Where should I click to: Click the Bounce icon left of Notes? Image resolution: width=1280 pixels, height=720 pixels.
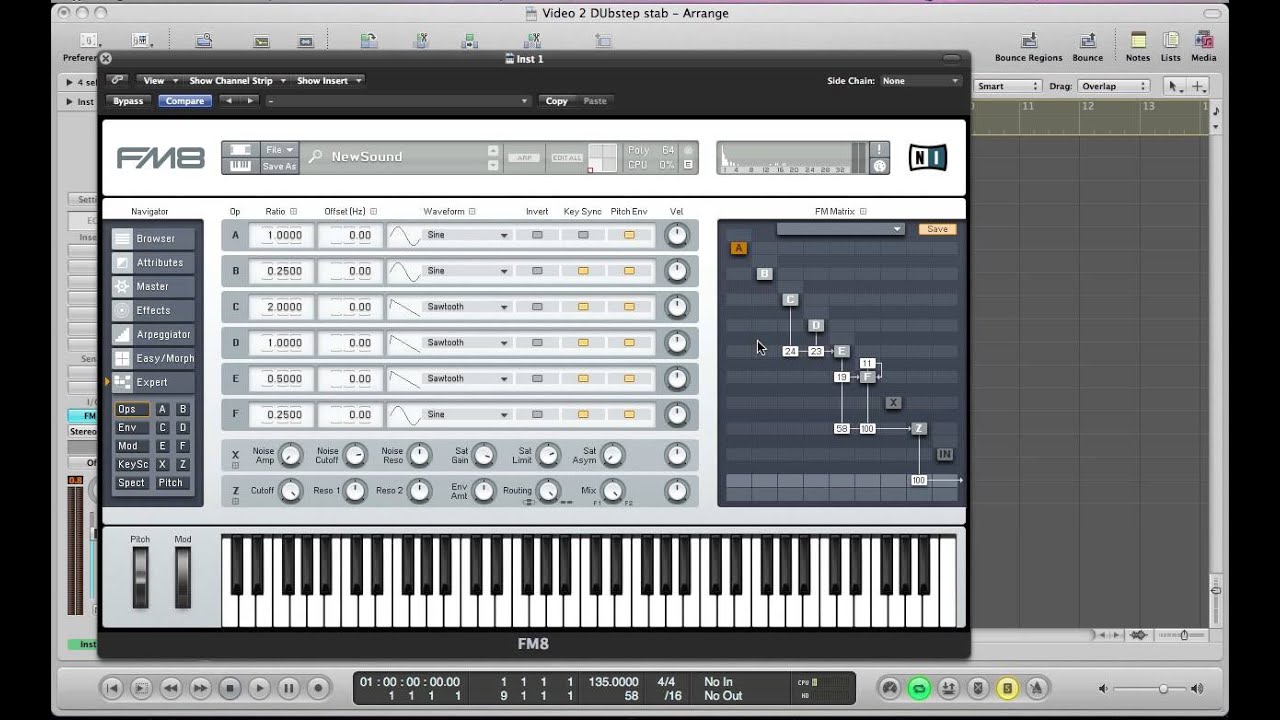[1086, 41]
